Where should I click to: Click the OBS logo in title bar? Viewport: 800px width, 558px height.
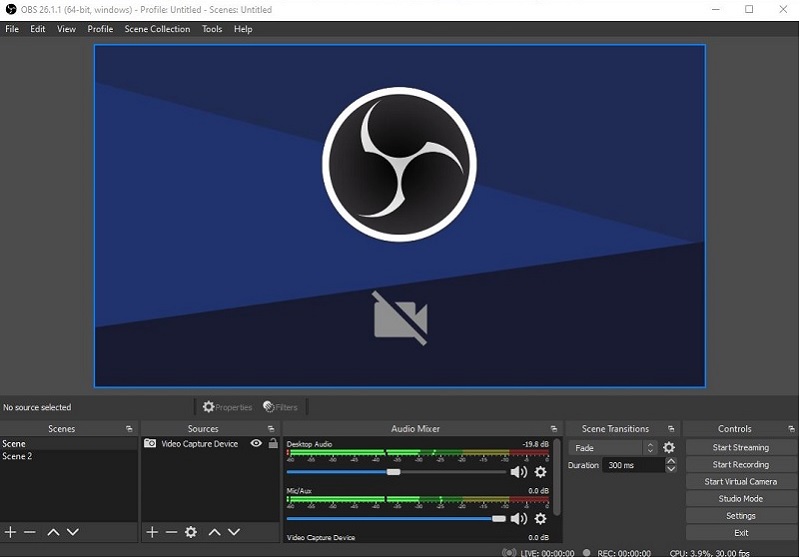pos(11,9)
